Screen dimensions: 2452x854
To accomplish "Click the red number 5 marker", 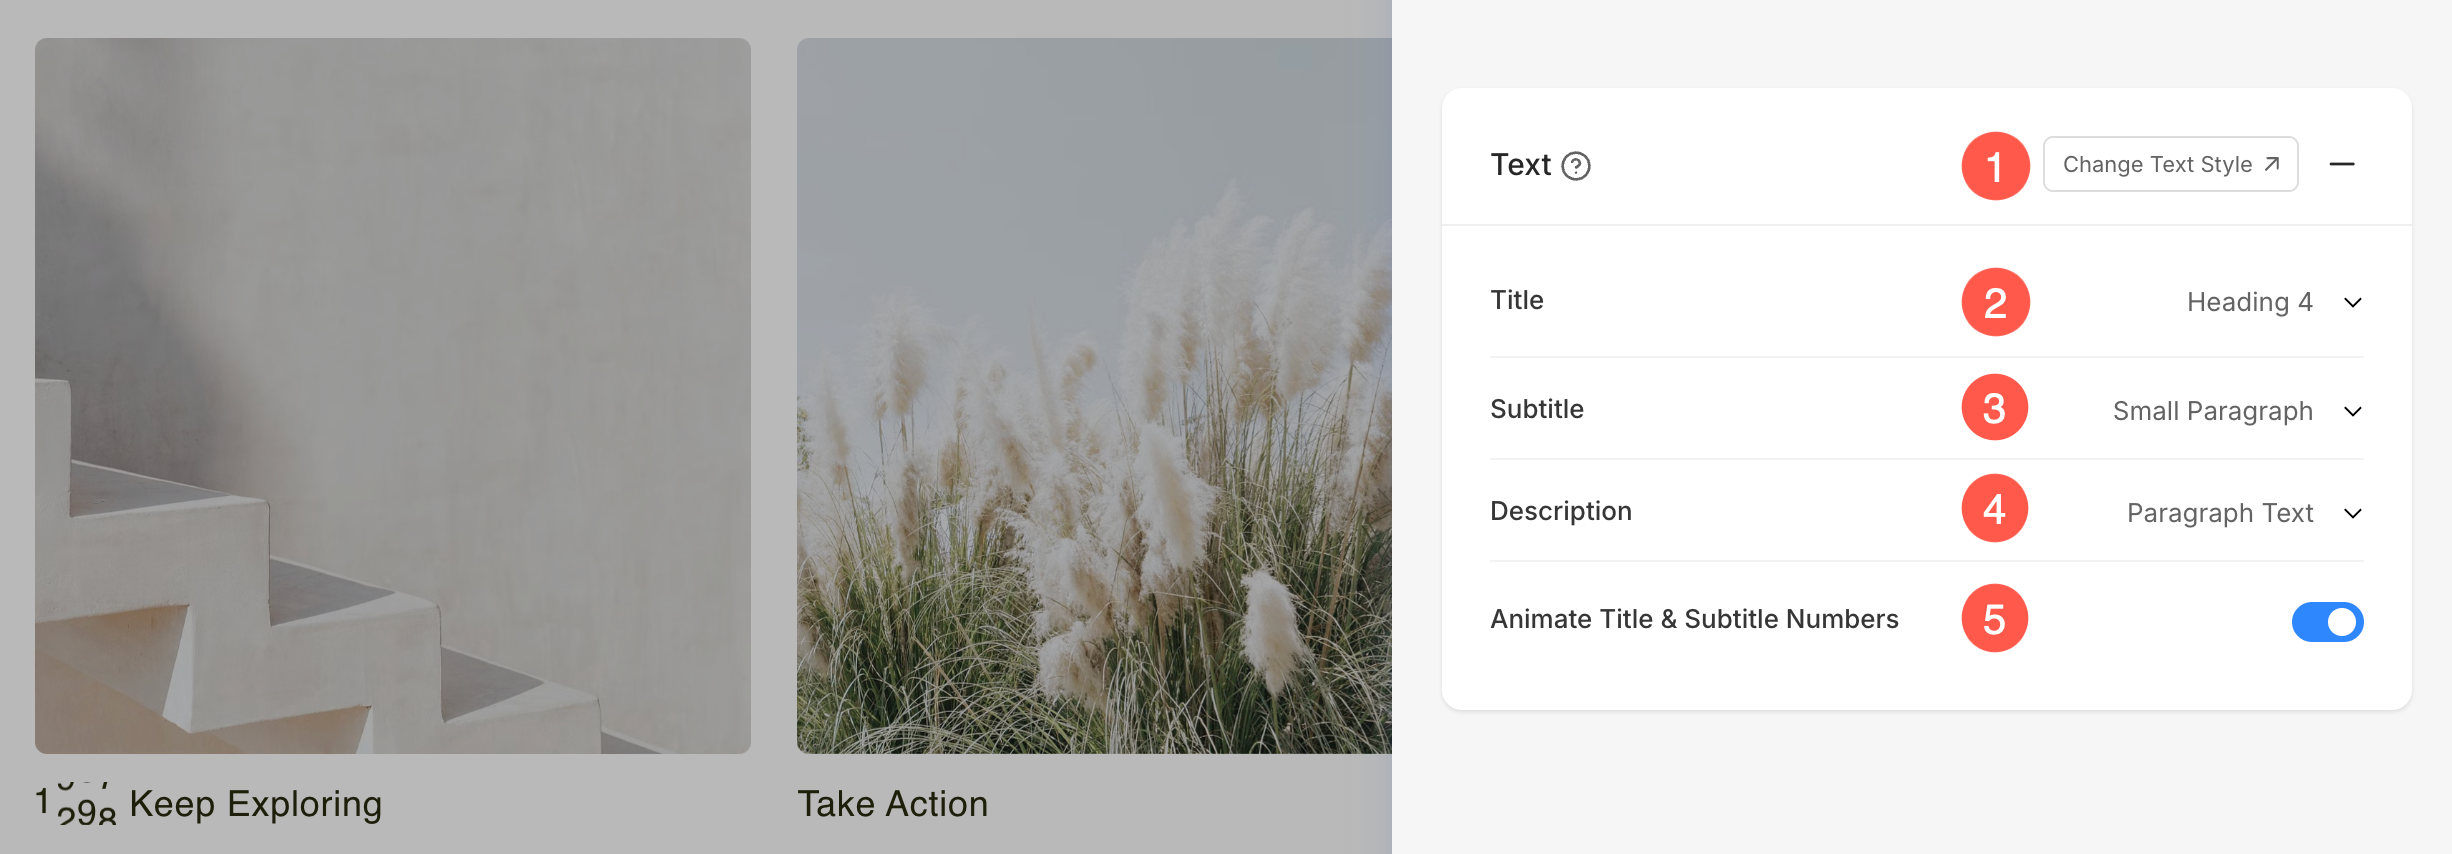I will click(1995, 619).
